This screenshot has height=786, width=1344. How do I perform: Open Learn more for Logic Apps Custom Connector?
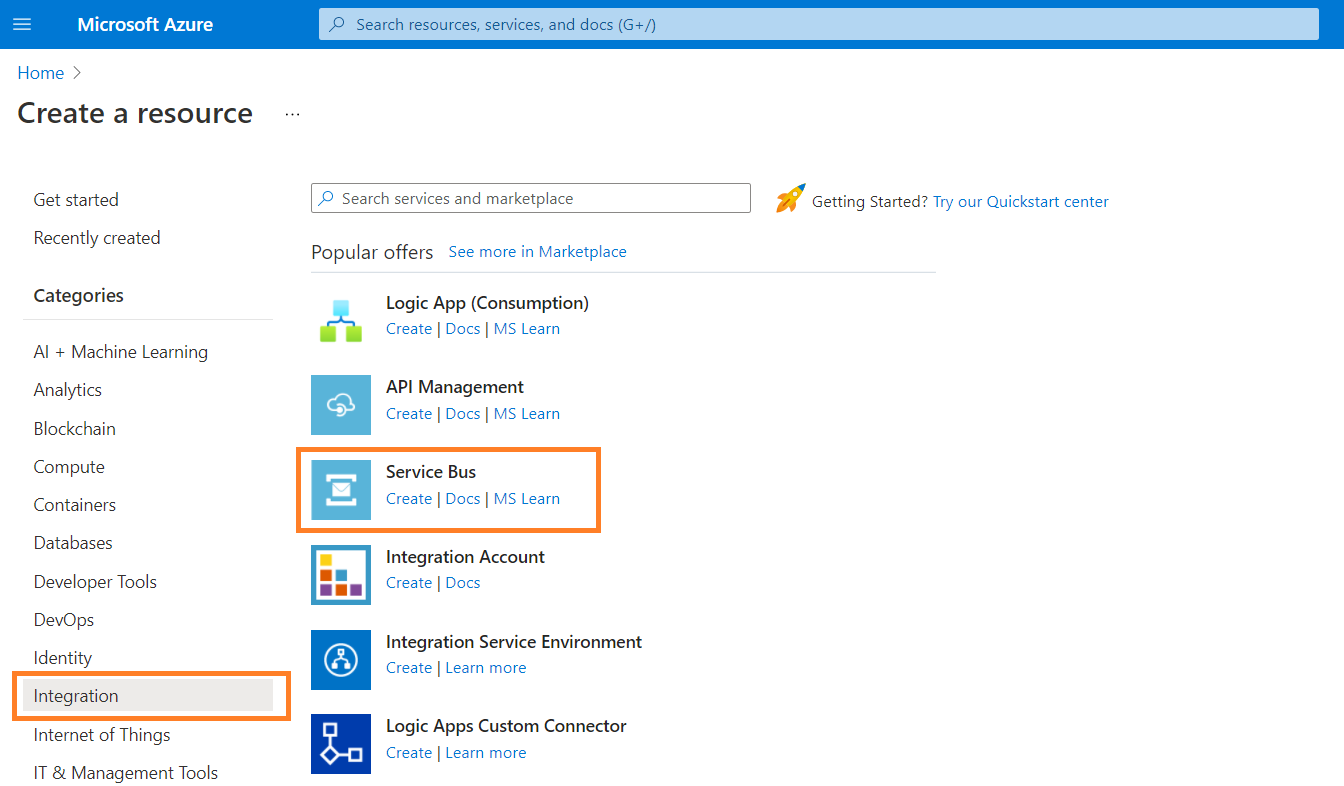(x=486, y=753)
